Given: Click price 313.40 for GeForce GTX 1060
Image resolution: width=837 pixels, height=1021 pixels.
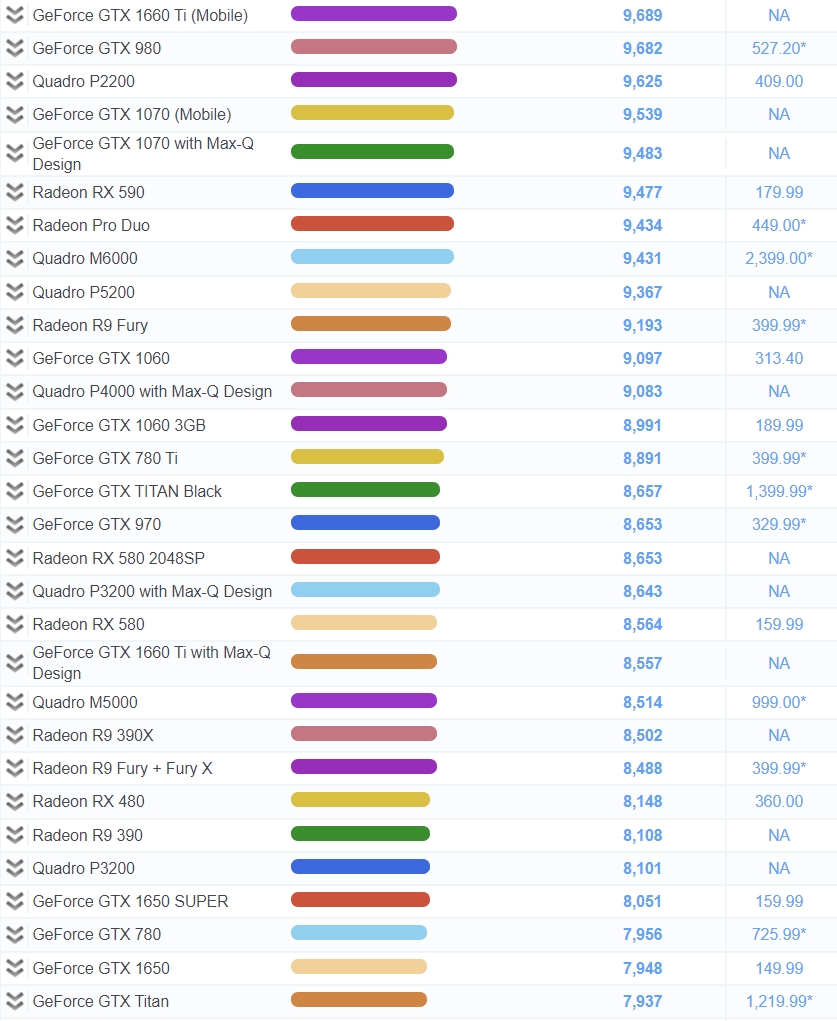Looking at the screenshot, I should pos(779,358).
